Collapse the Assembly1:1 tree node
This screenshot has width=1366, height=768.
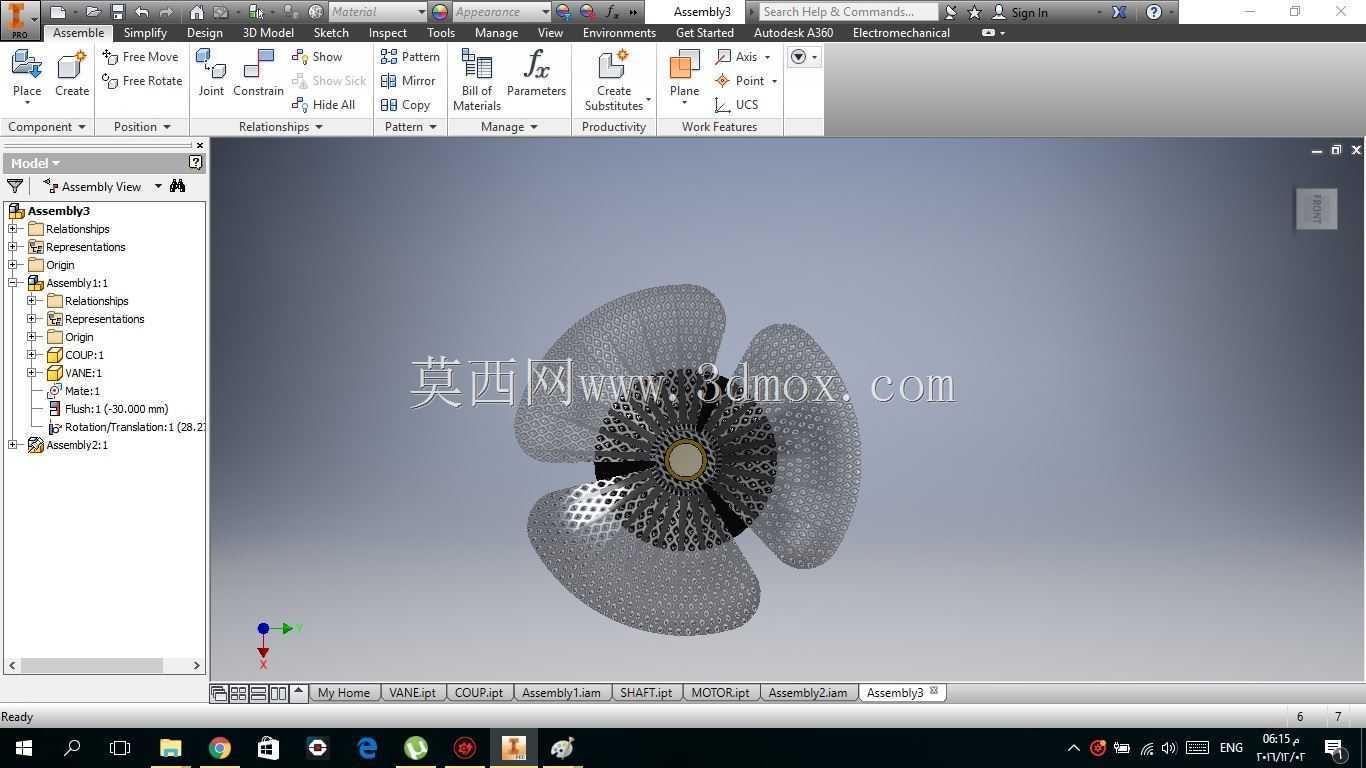coord(13,283)
